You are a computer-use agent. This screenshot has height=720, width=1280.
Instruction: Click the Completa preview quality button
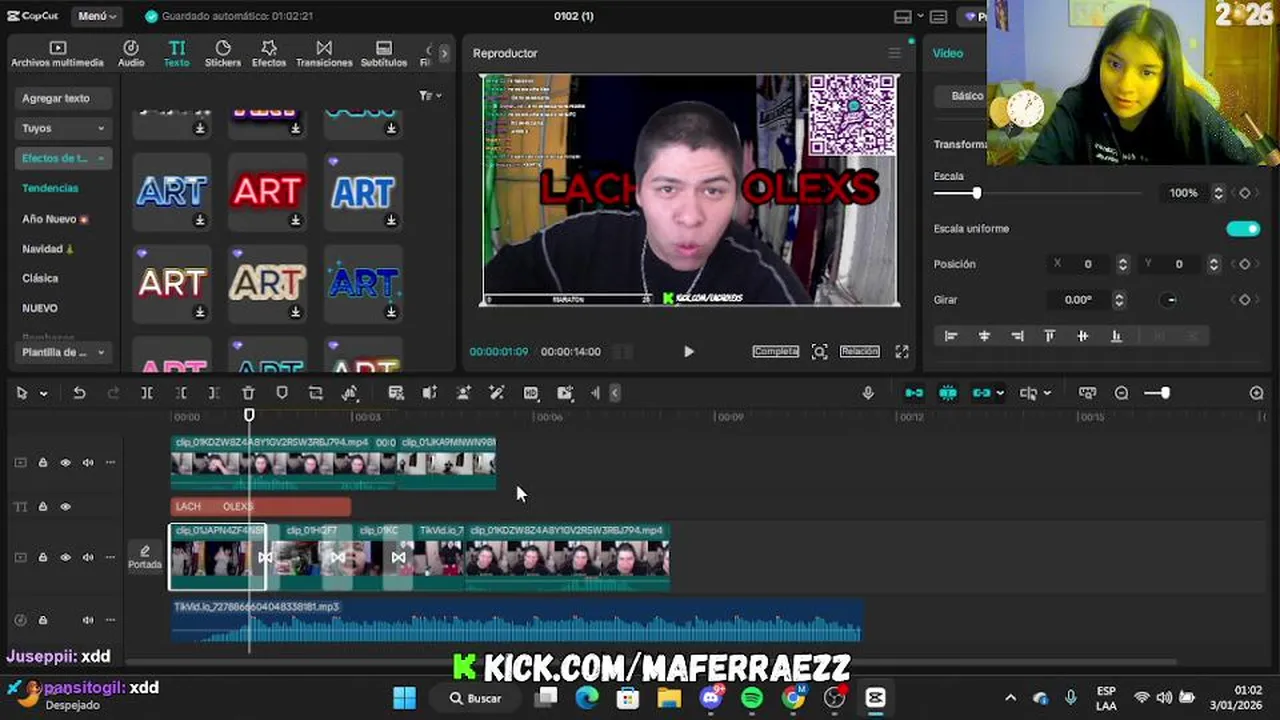click(776, 351)
